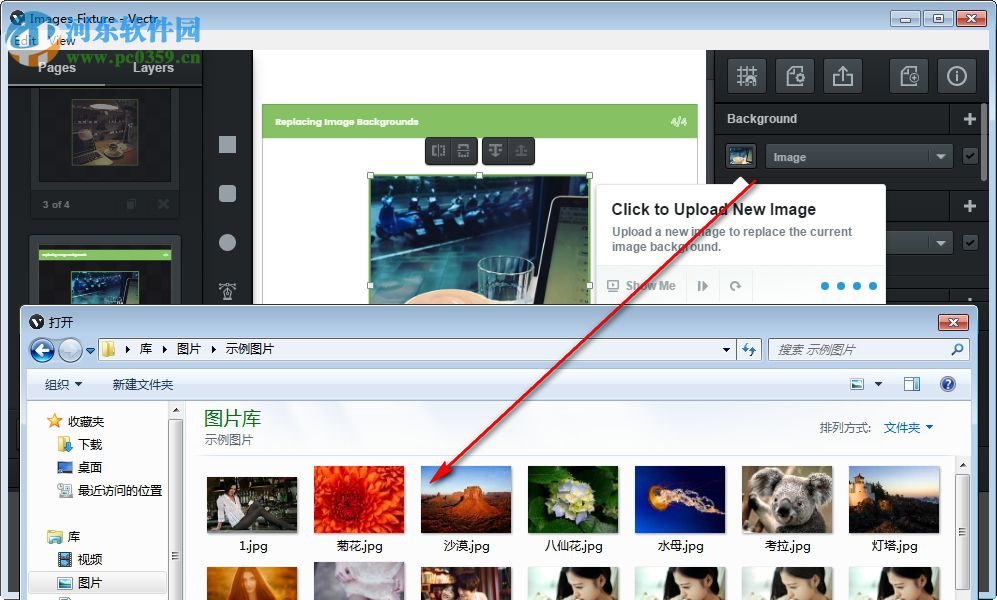Select the ellipse shape tool
The width and height of the screenshot is (997, 600).
(x=227, y=242)
